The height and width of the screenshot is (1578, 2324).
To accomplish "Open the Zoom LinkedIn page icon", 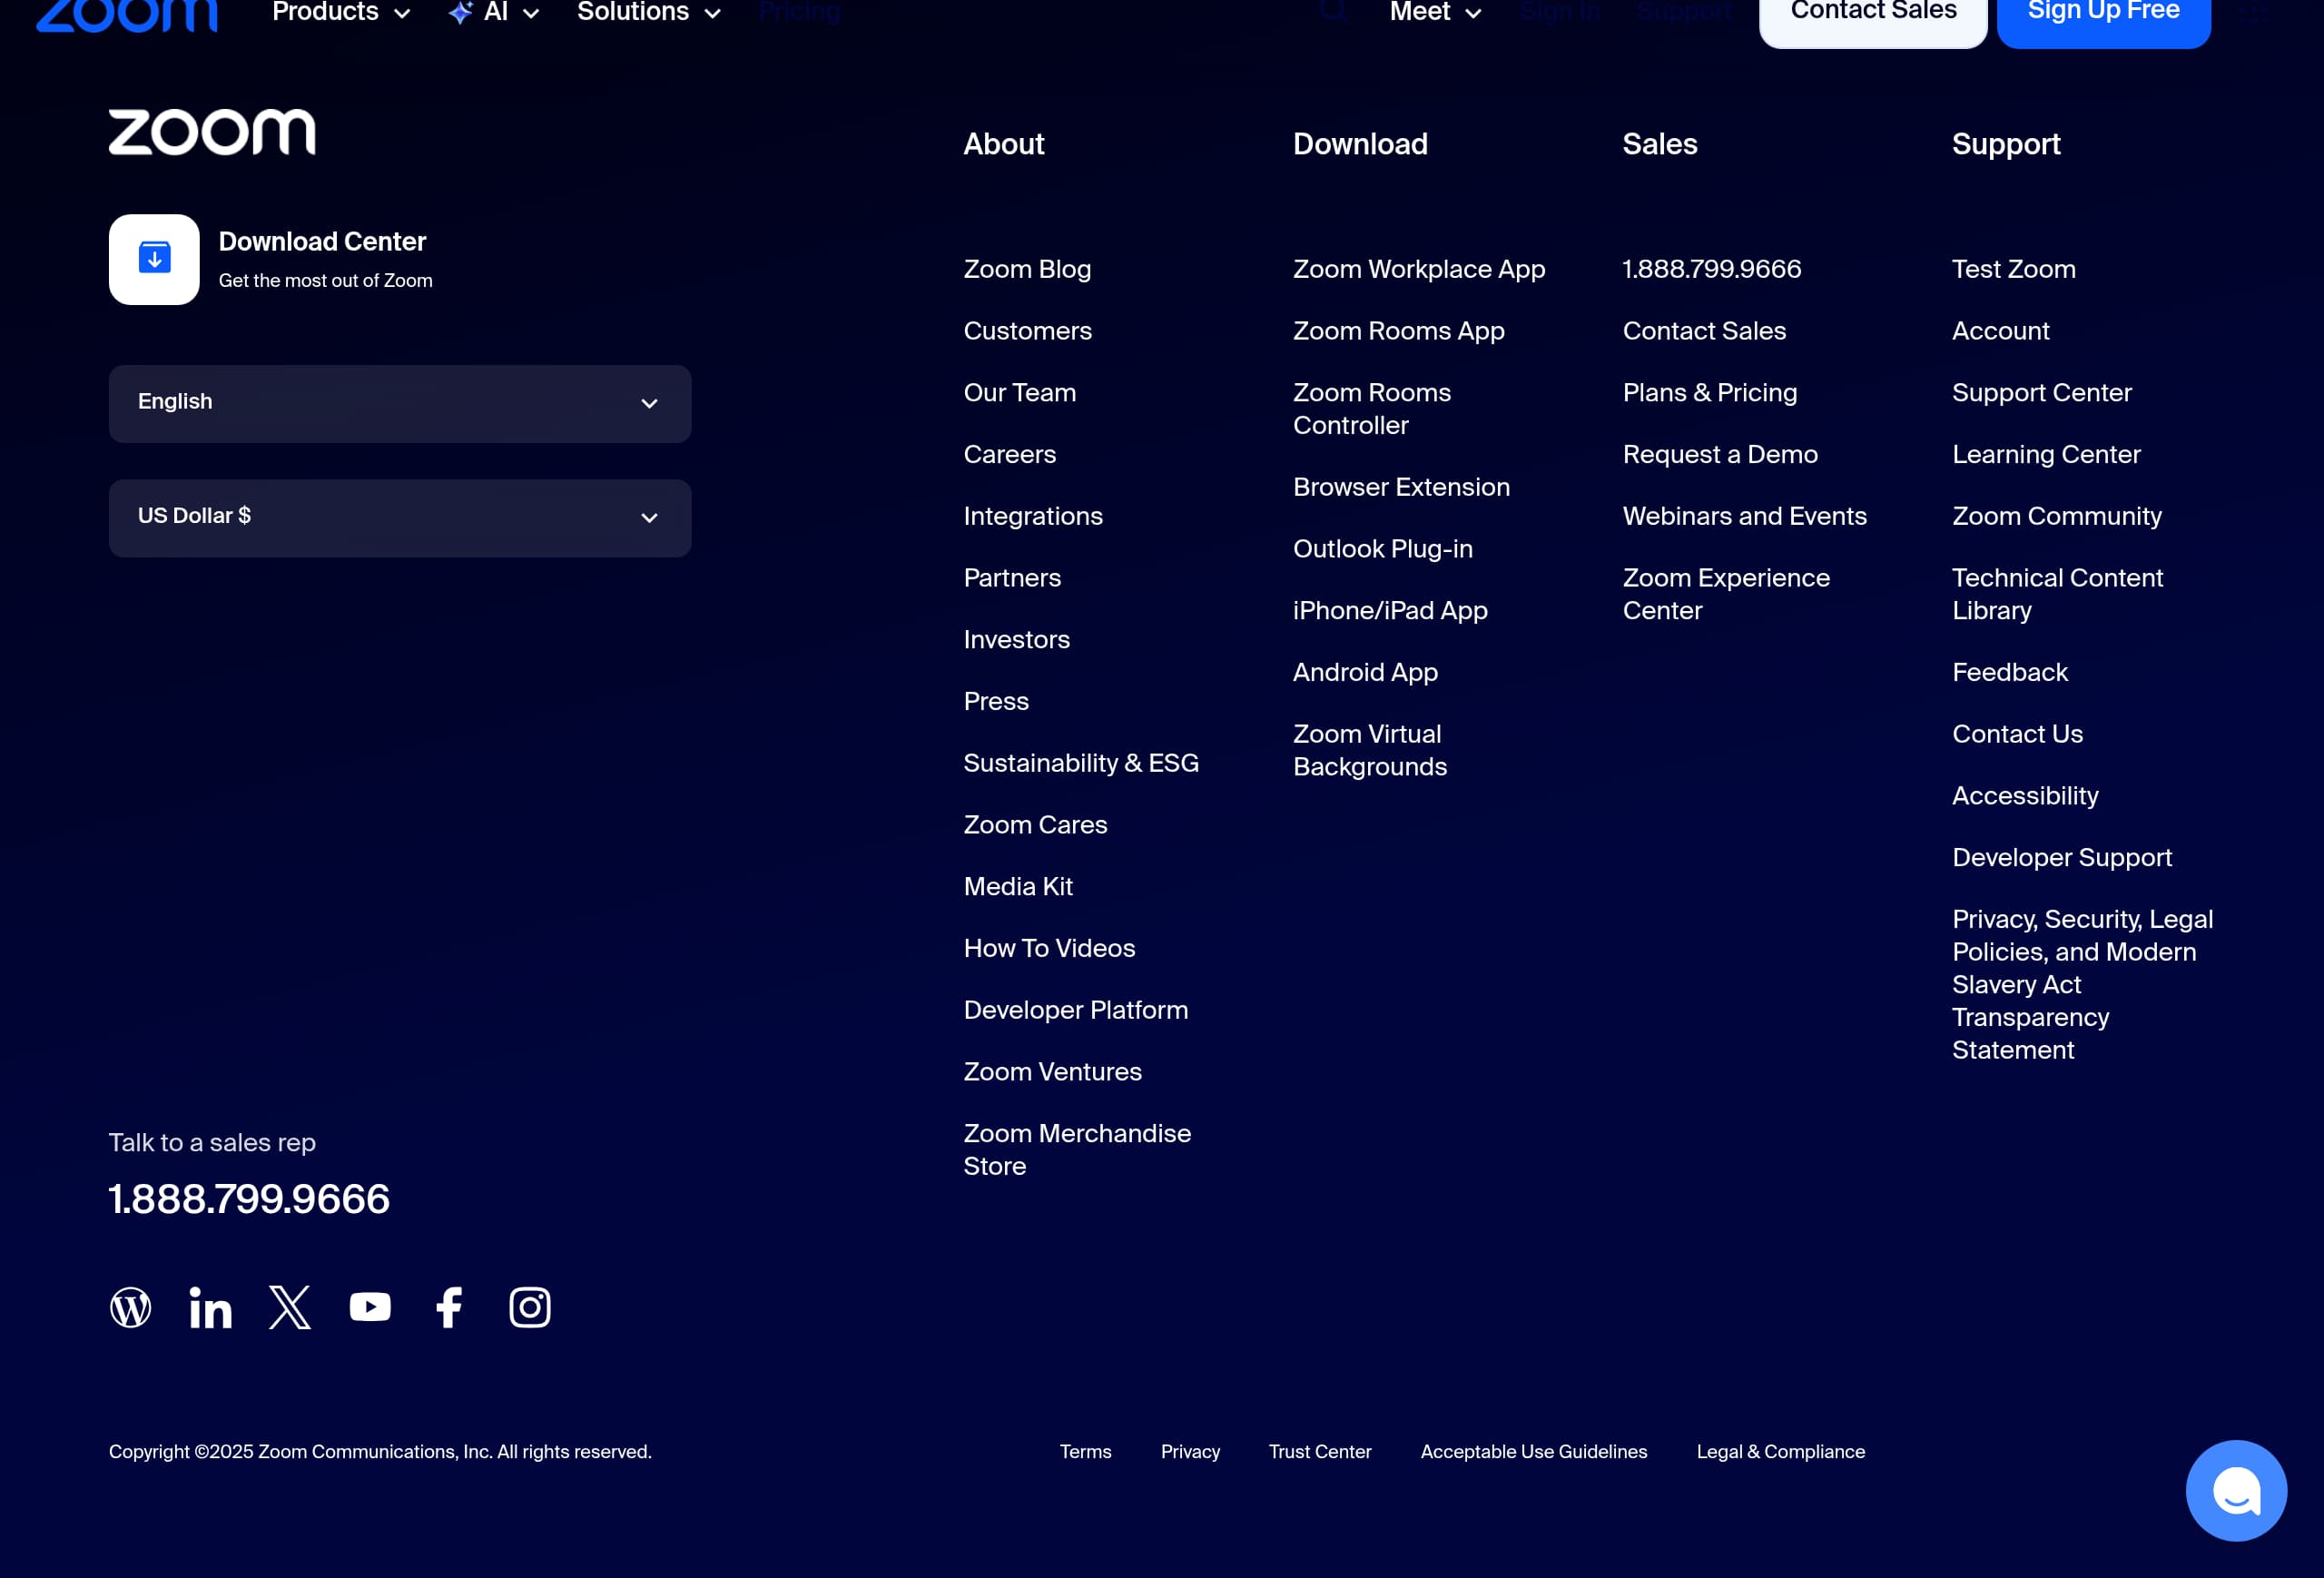I will click(210, 1307).
